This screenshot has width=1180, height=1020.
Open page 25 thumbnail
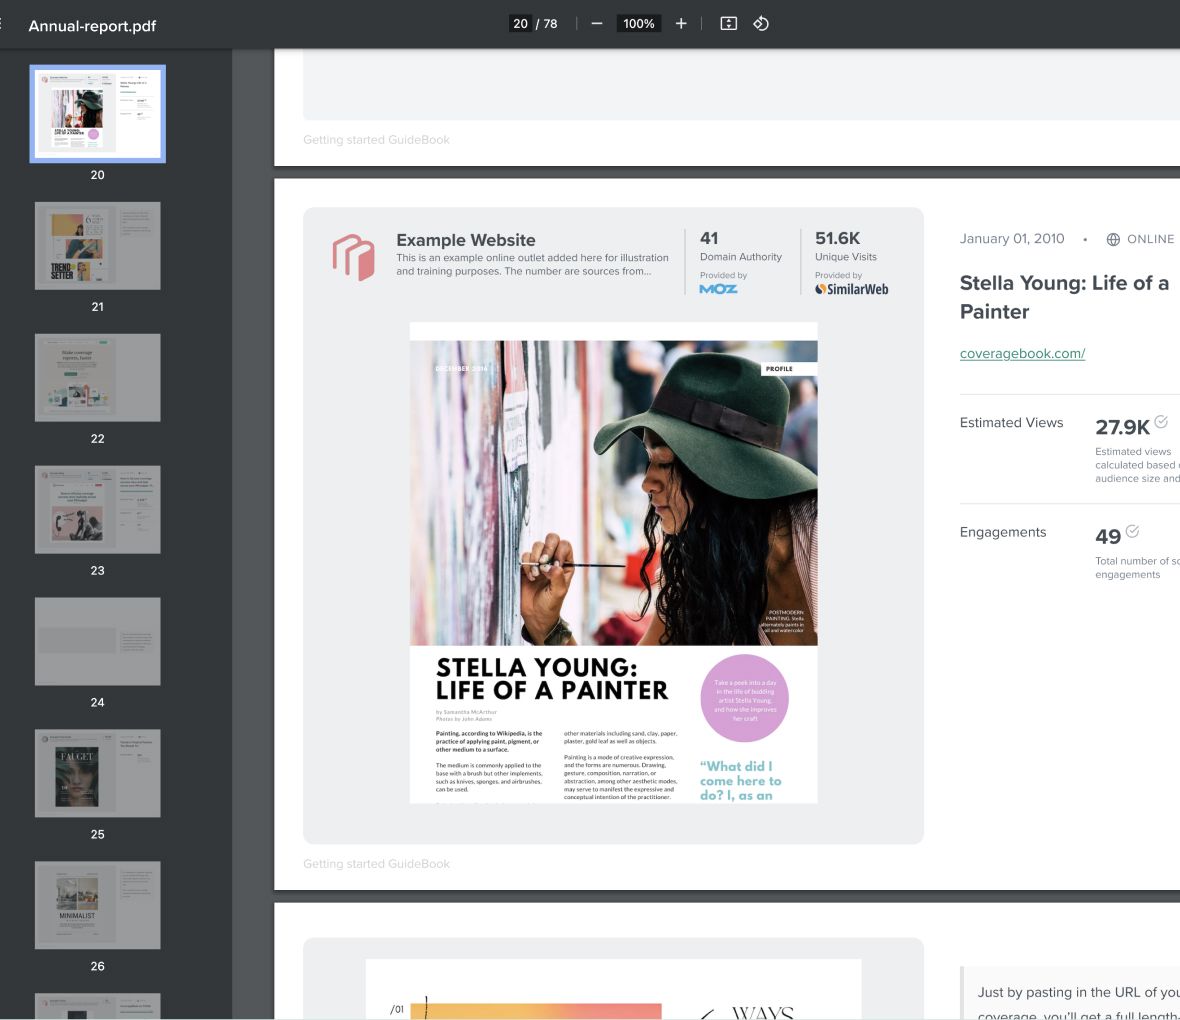[x=98, y=773]
